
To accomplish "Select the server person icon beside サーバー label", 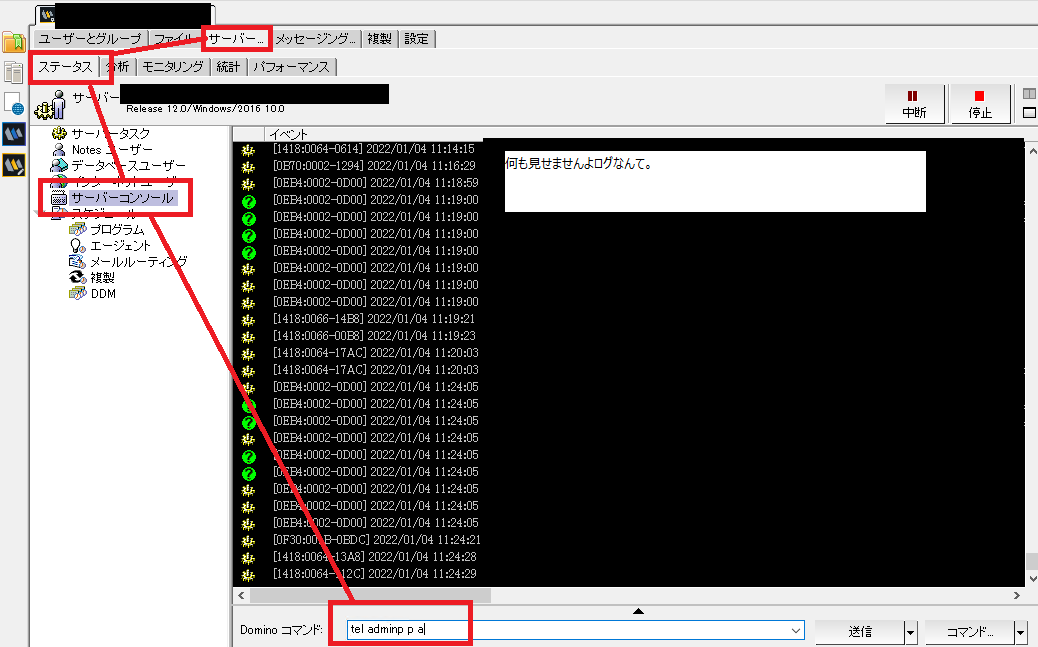I will (52, 105).
